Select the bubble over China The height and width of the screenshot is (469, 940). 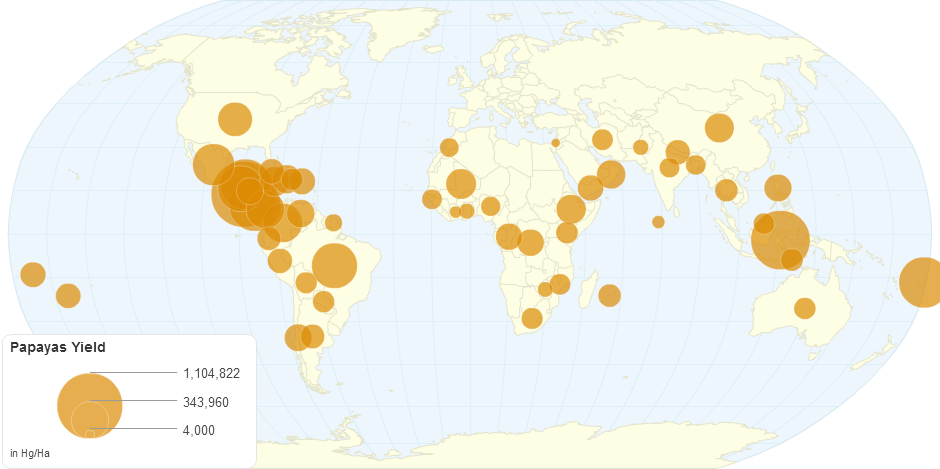tap(719, 127)
